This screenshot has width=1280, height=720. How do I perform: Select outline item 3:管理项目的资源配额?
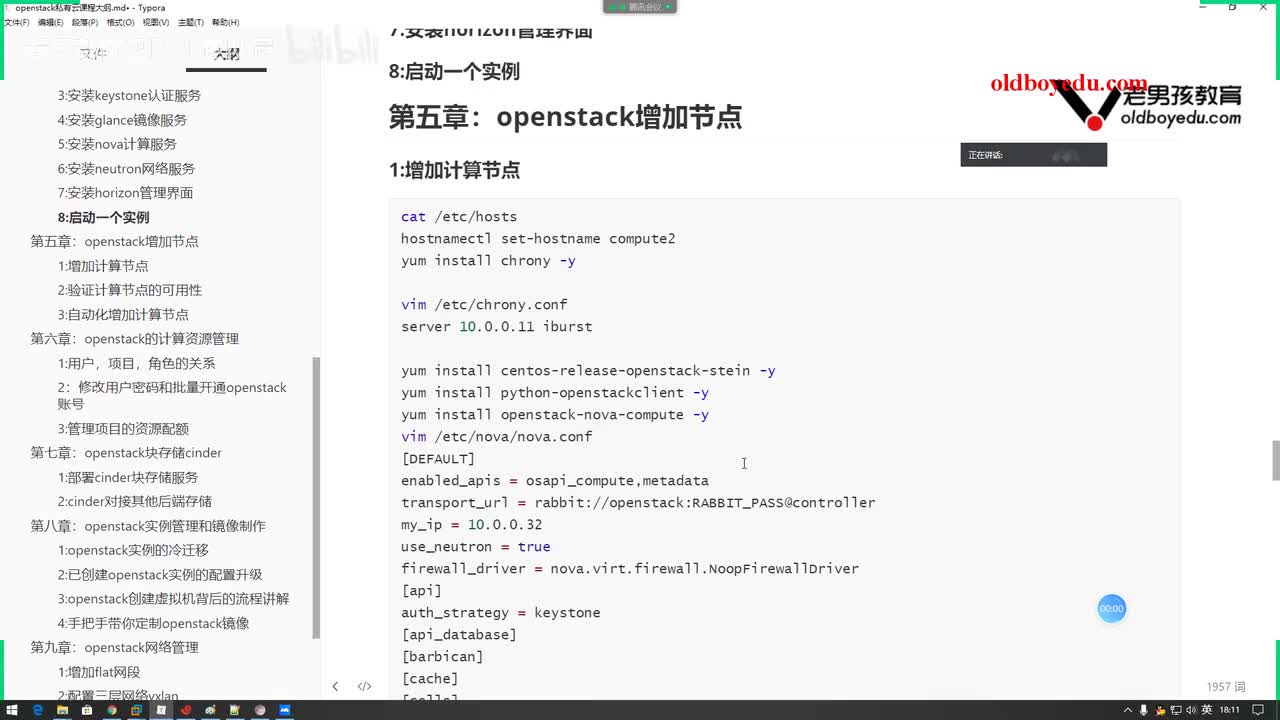123,429
